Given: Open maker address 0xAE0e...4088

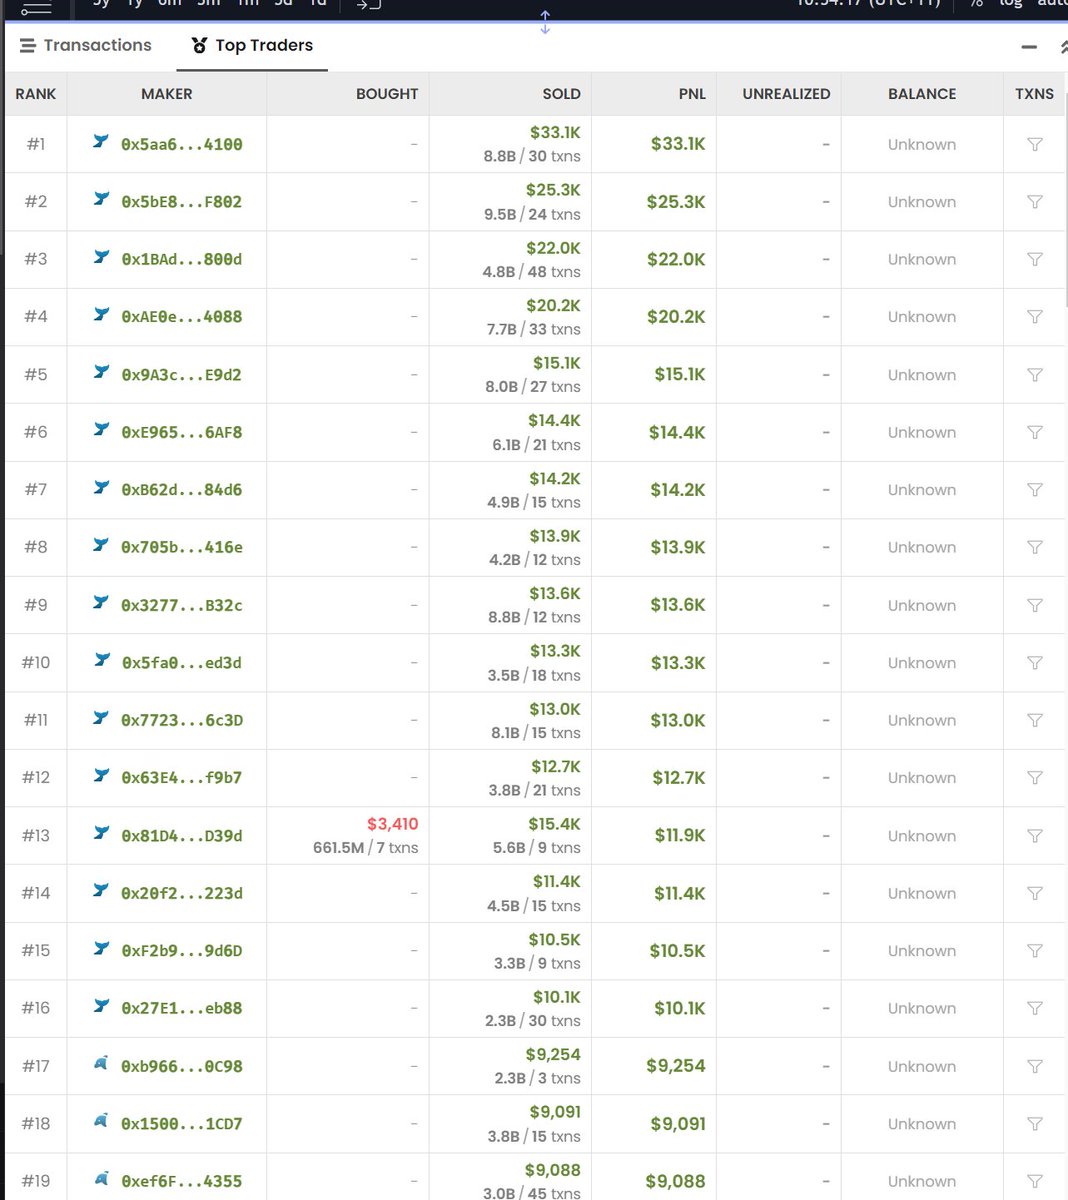Looking at the screenshot, I should (x=182, y=317).
